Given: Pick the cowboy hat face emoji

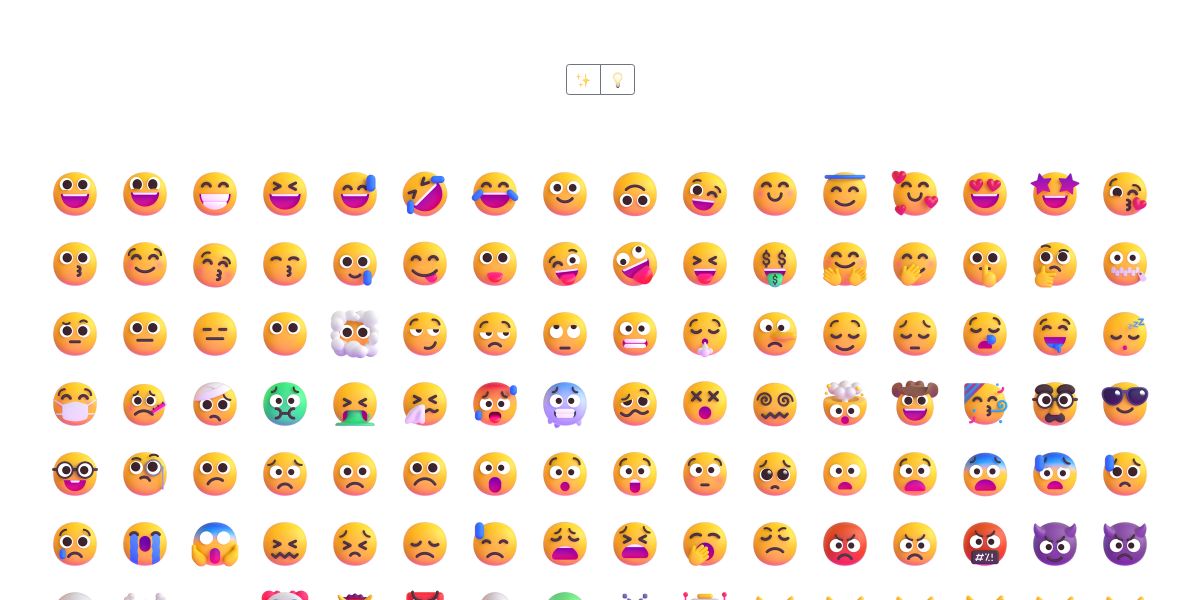Looking at the screenshot, I should click(x=915, y=403).
